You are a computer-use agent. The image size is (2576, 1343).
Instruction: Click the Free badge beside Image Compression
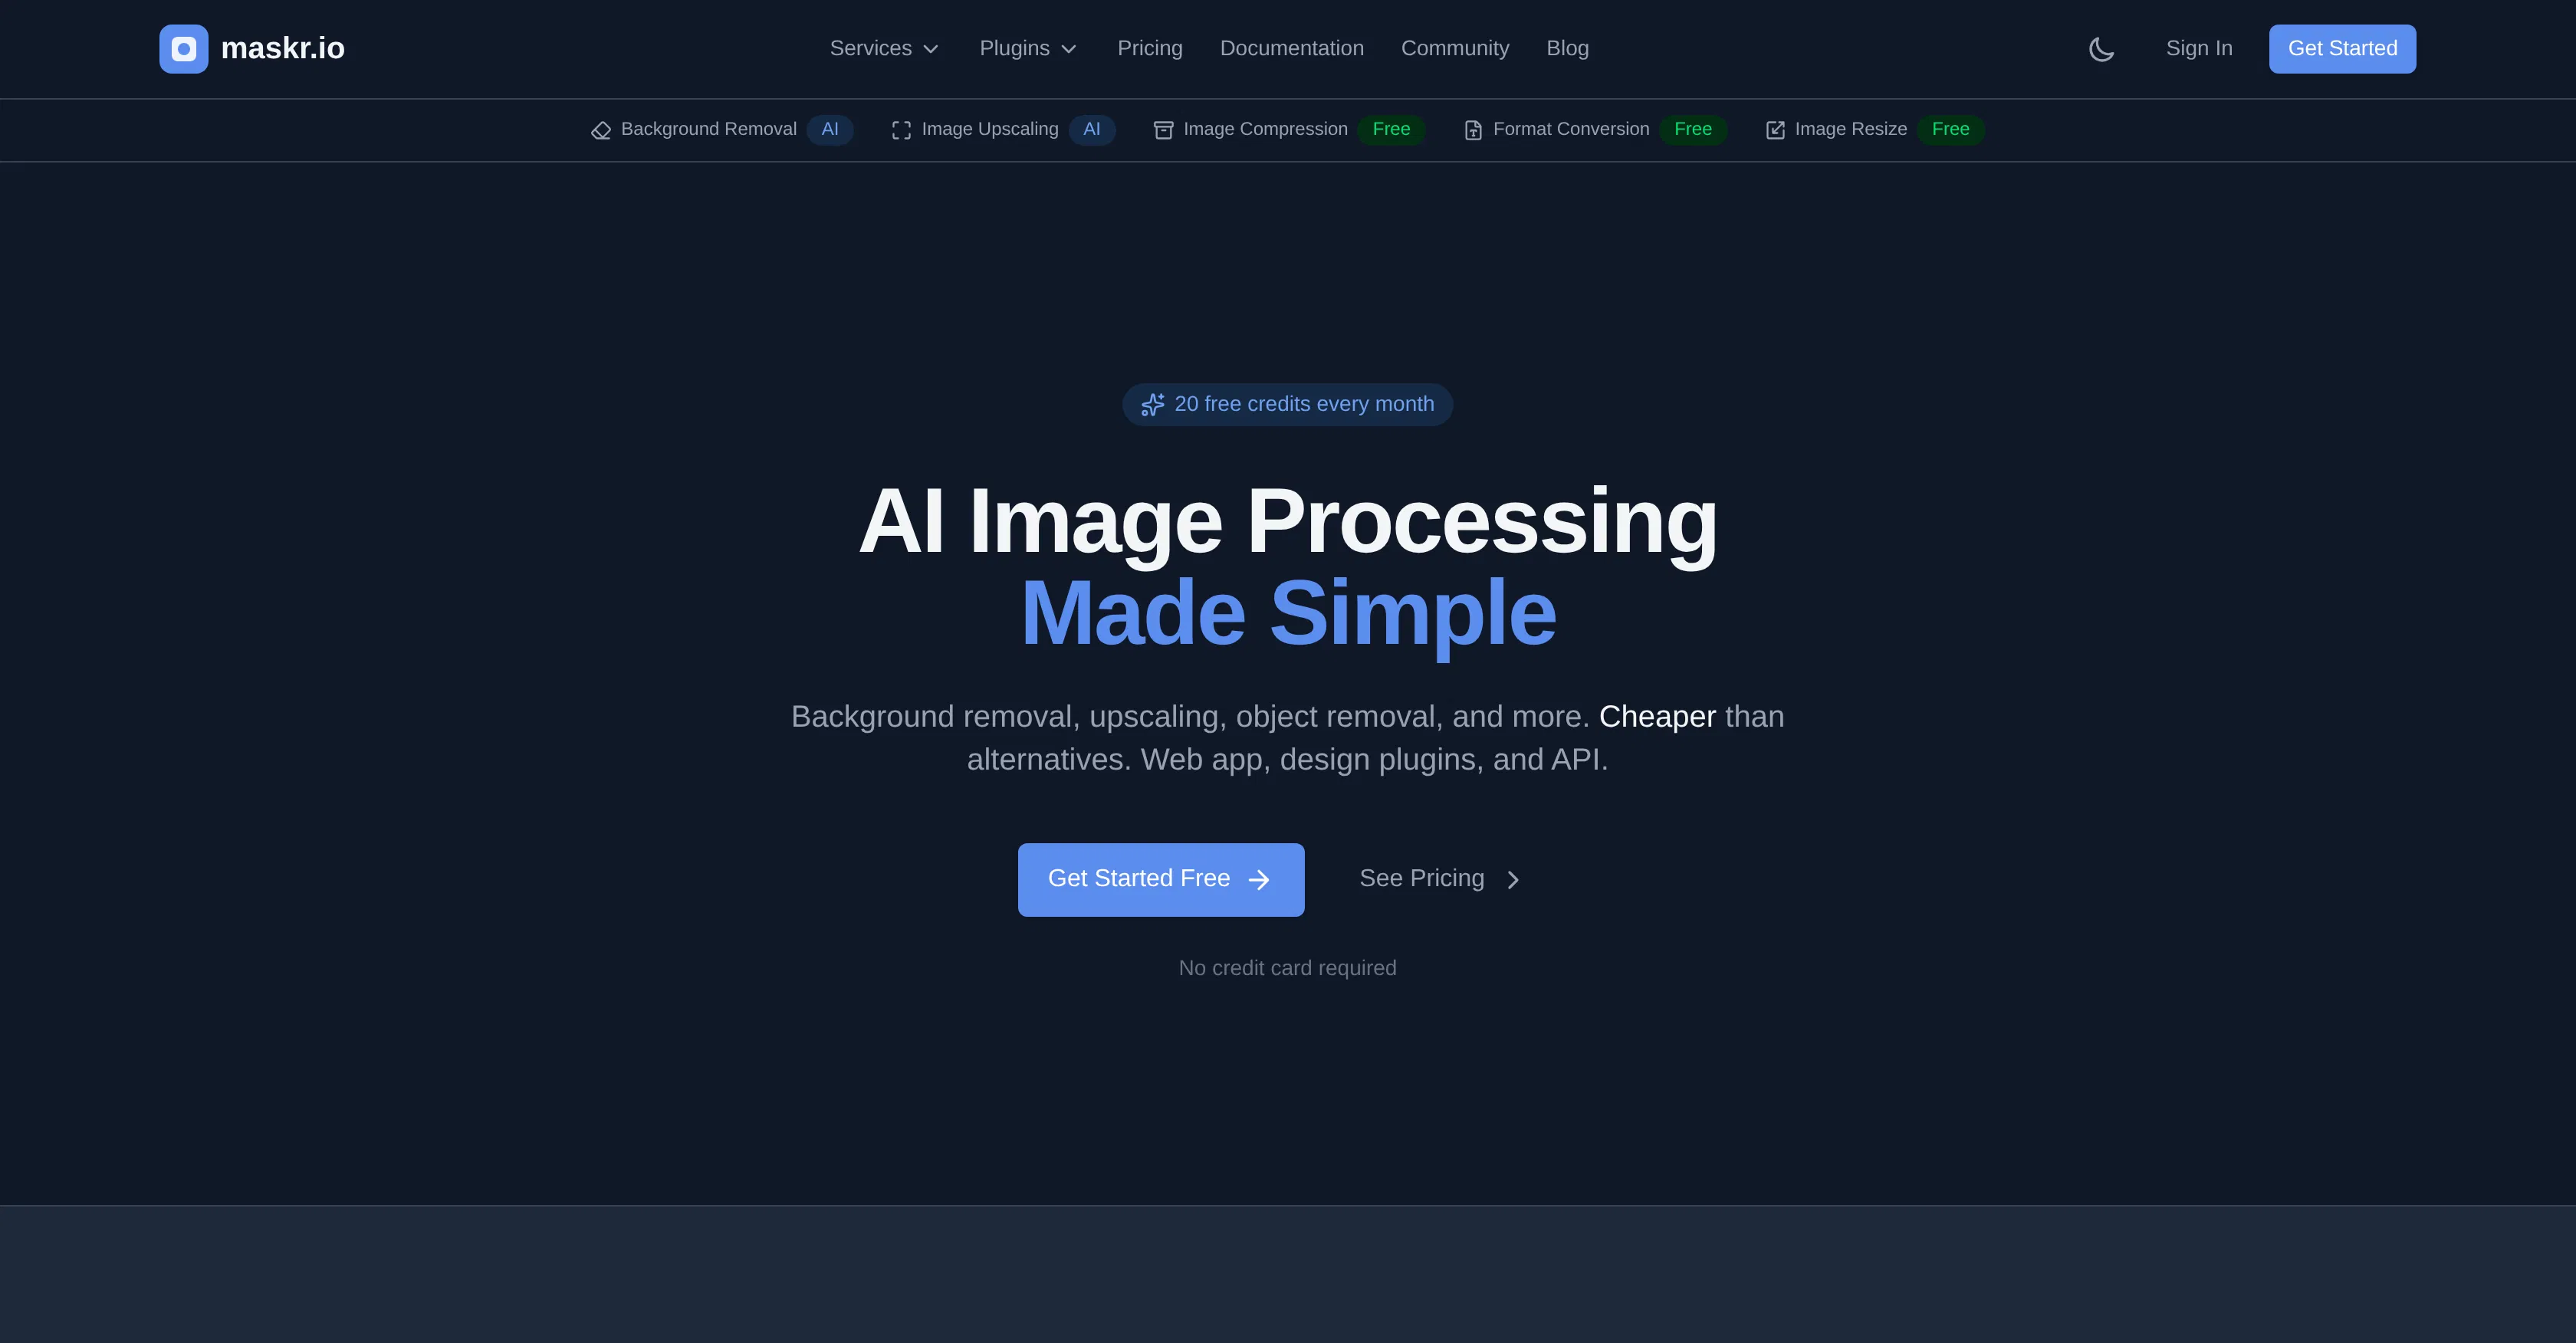pyautogui.click(x=1392, y=129)
